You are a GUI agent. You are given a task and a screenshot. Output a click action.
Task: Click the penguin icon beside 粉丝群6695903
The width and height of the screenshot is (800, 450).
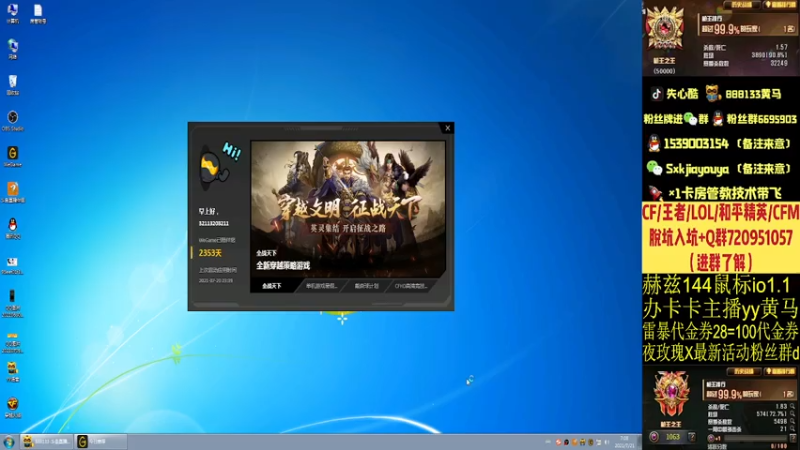[718, 119]
